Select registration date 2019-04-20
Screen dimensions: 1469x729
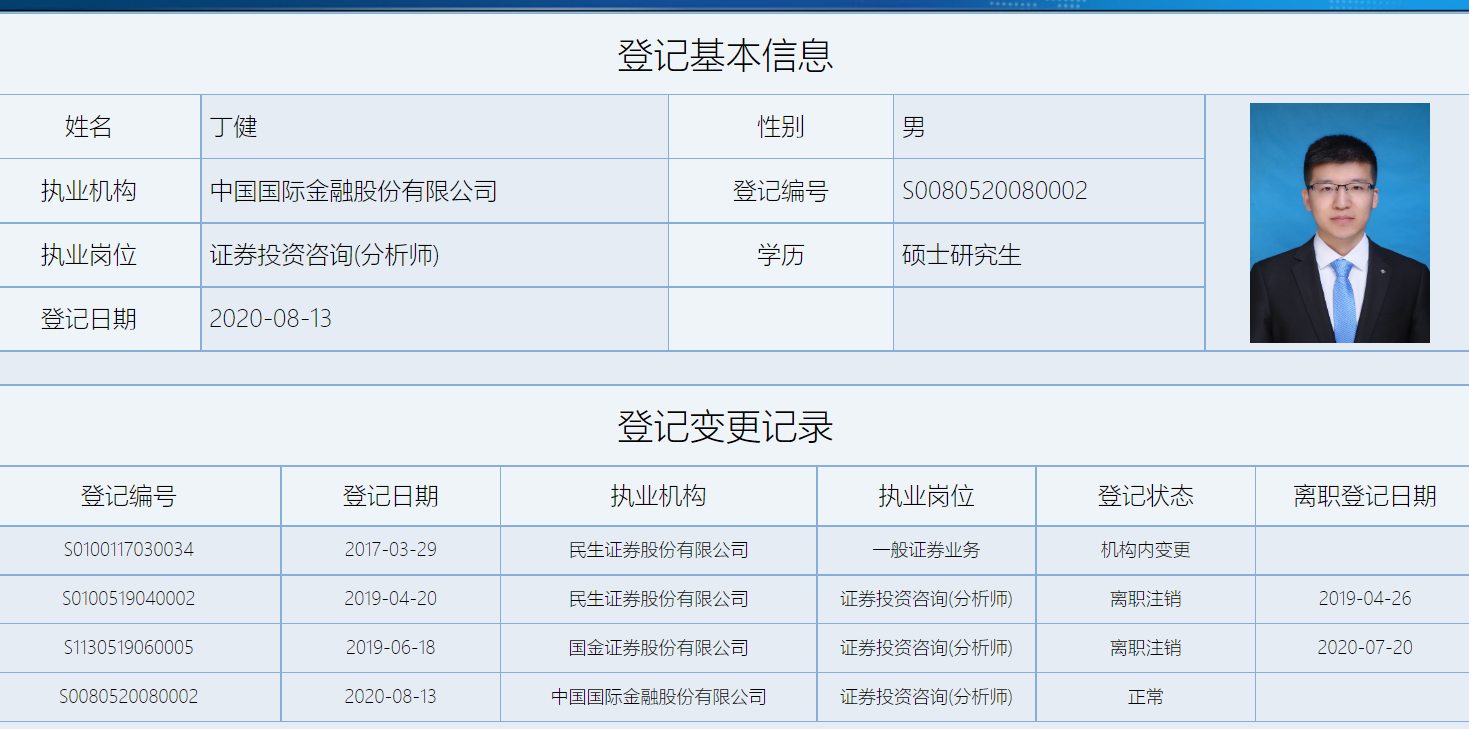391,599
